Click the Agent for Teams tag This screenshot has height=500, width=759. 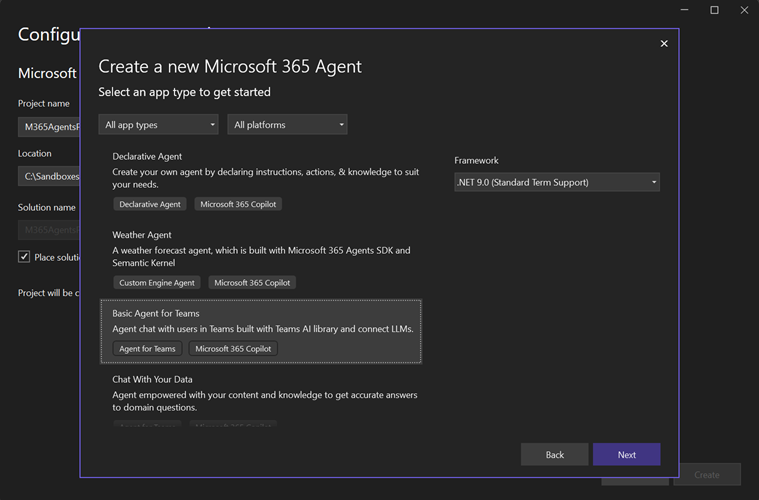(x=147, y=349)
